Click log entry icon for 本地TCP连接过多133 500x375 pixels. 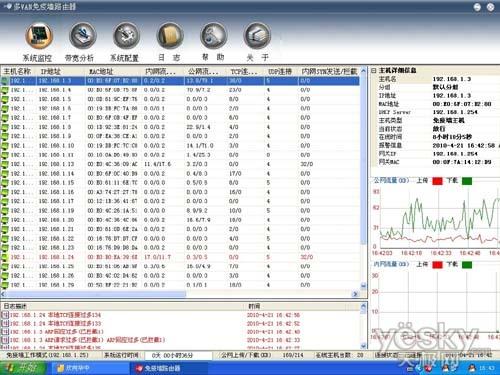click(x=5, y=323)
